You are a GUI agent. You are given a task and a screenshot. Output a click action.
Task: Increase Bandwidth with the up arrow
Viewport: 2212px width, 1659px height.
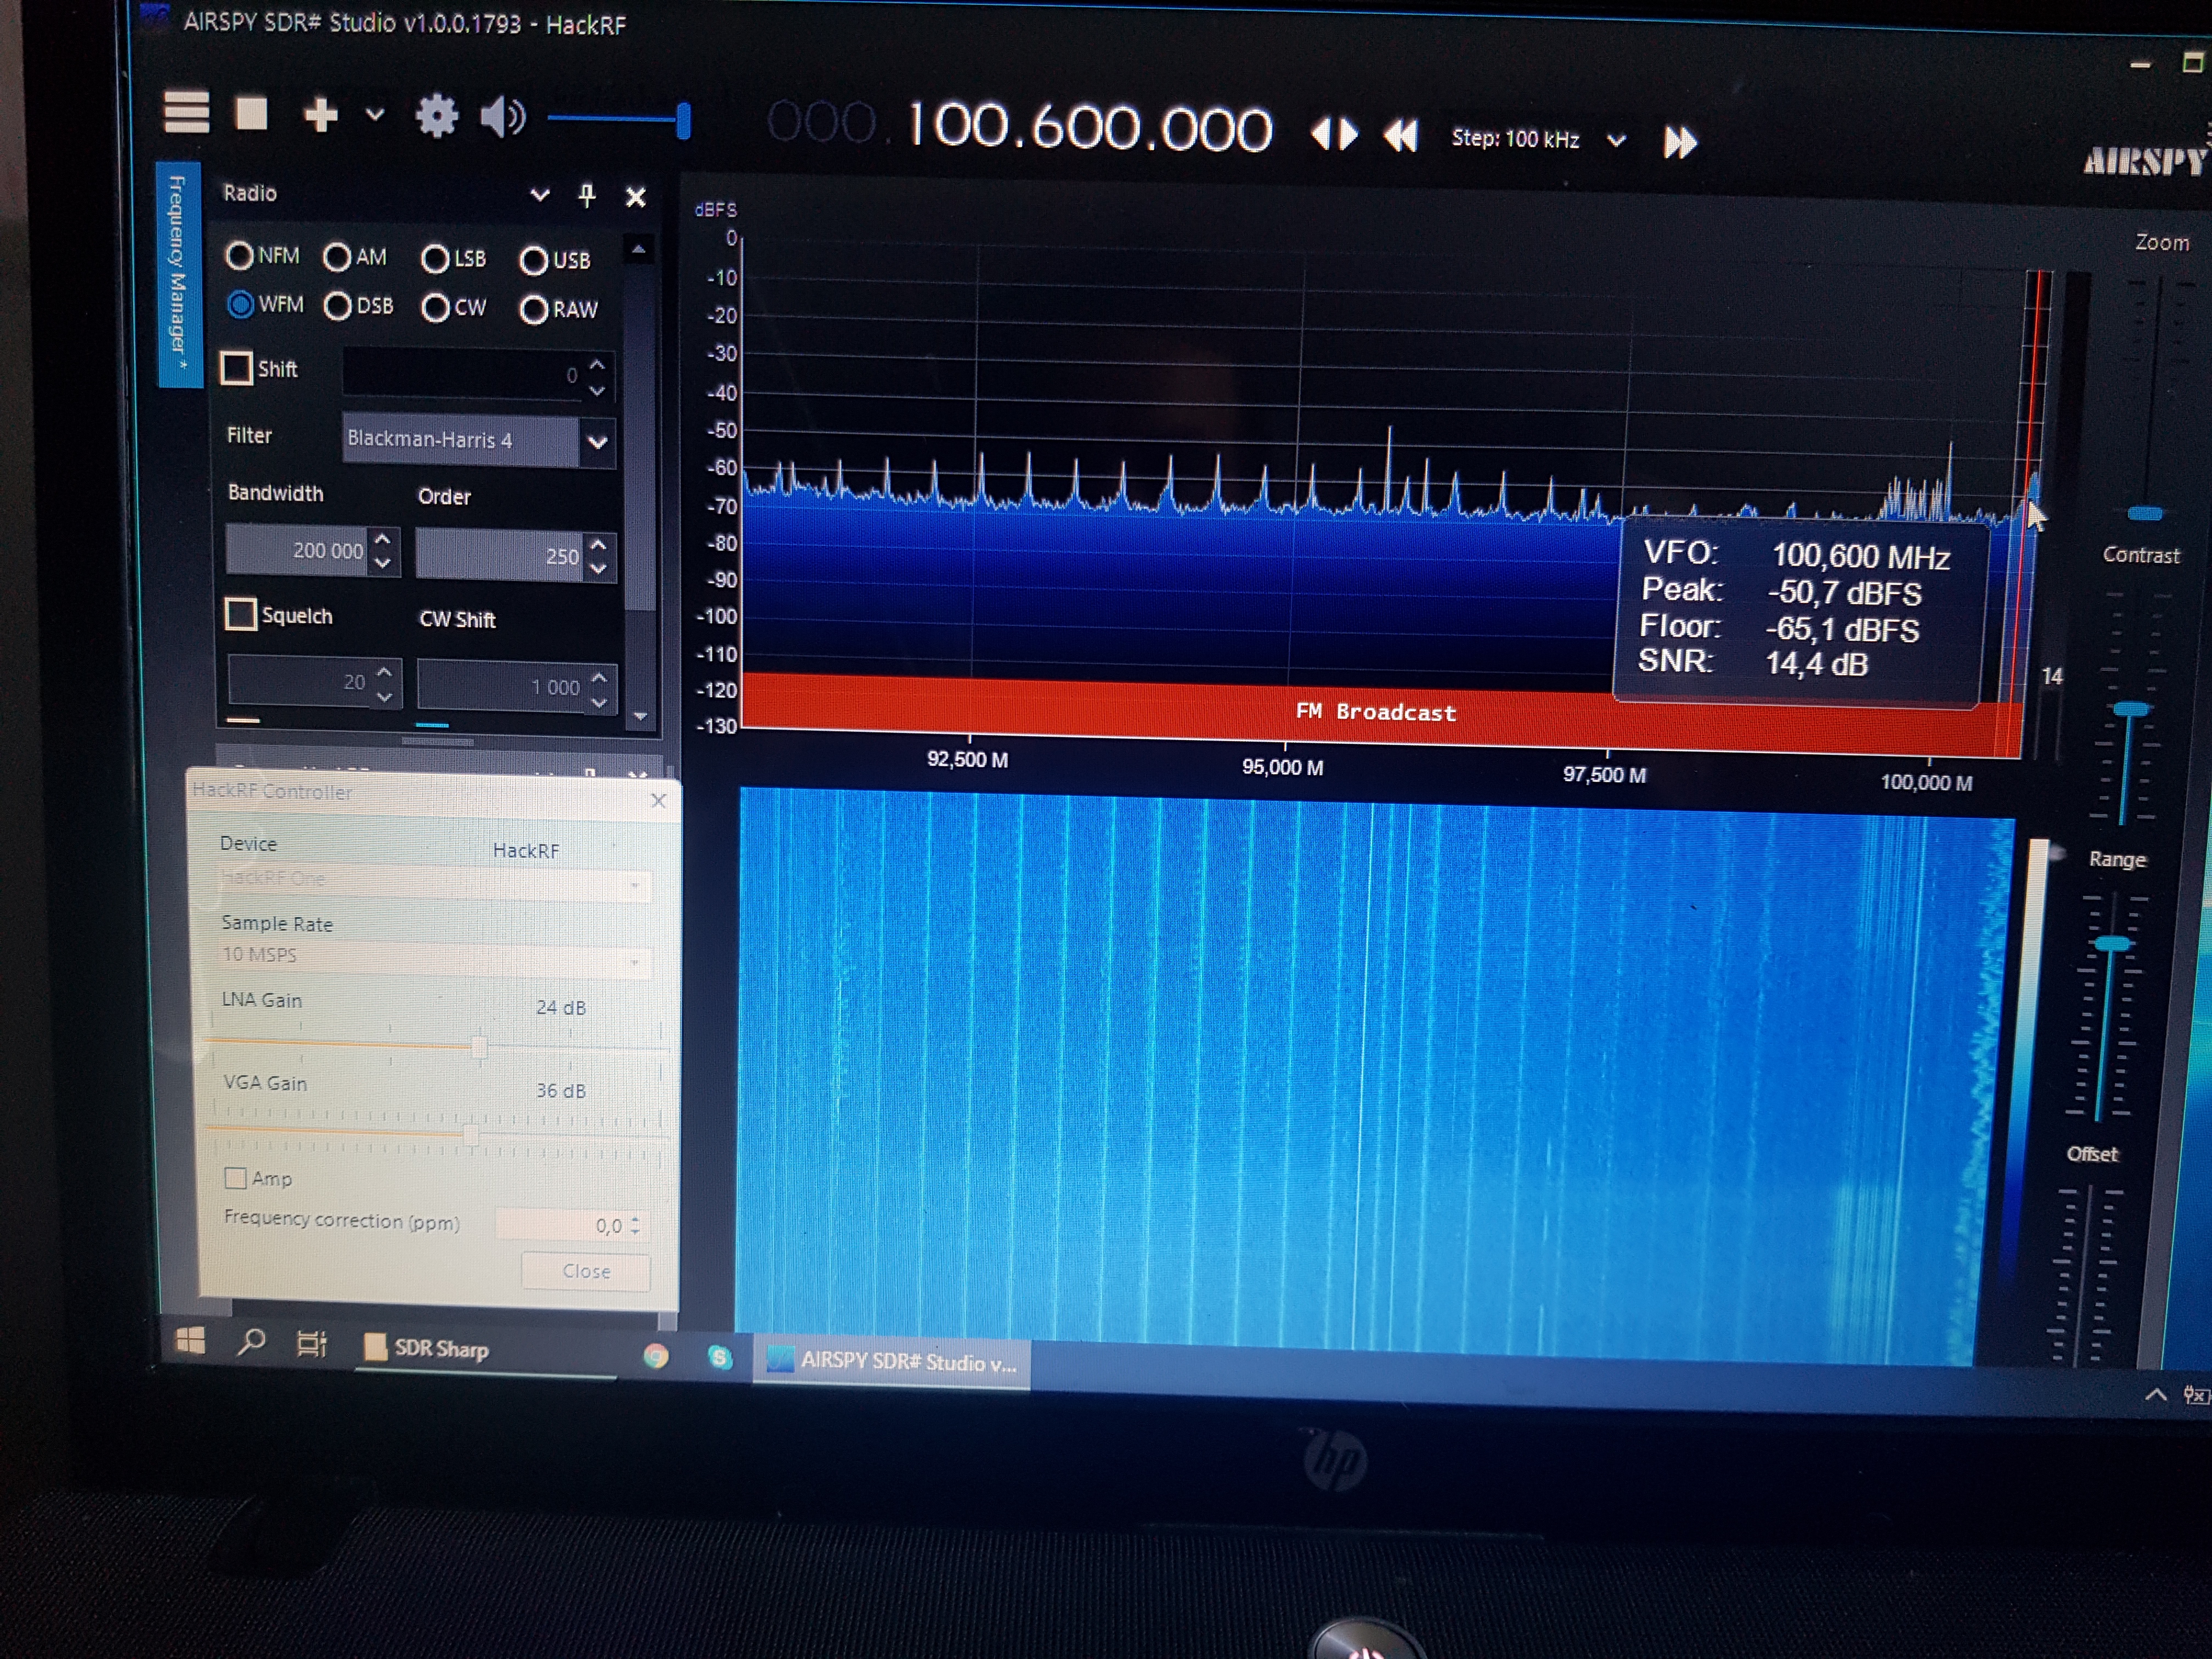(383, 539)
